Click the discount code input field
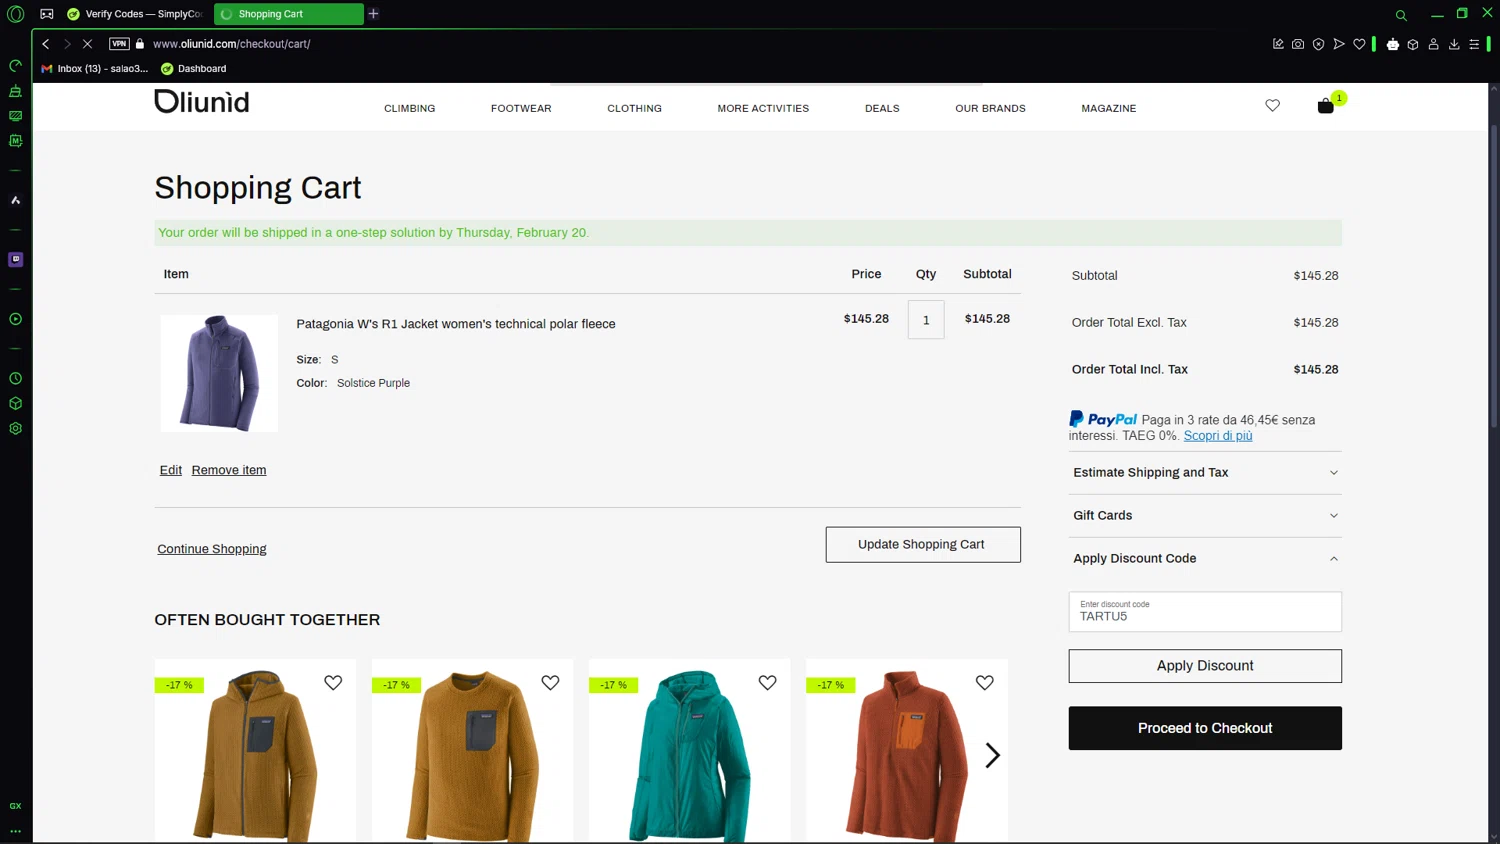Viewport: 1500px width, 844px height. 1205,612
